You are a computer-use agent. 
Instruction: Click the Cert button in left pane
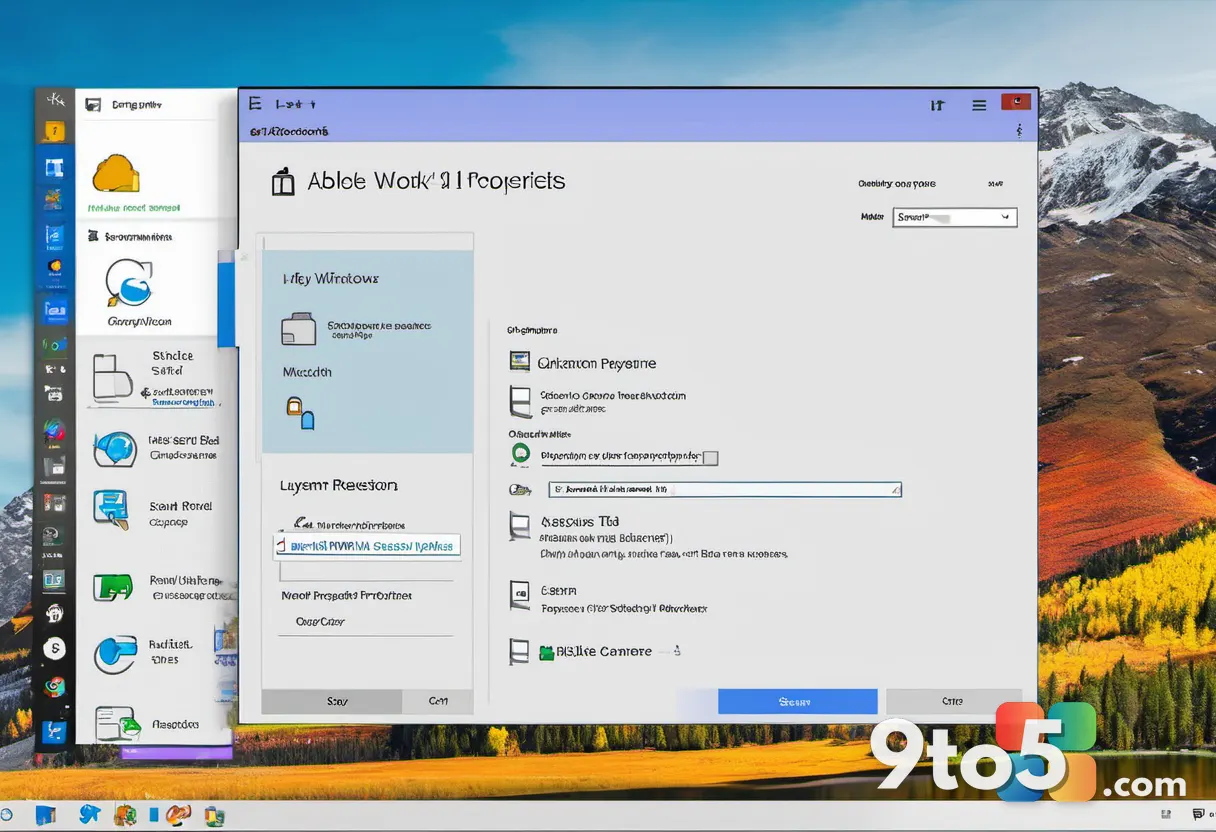pos(437,701)
